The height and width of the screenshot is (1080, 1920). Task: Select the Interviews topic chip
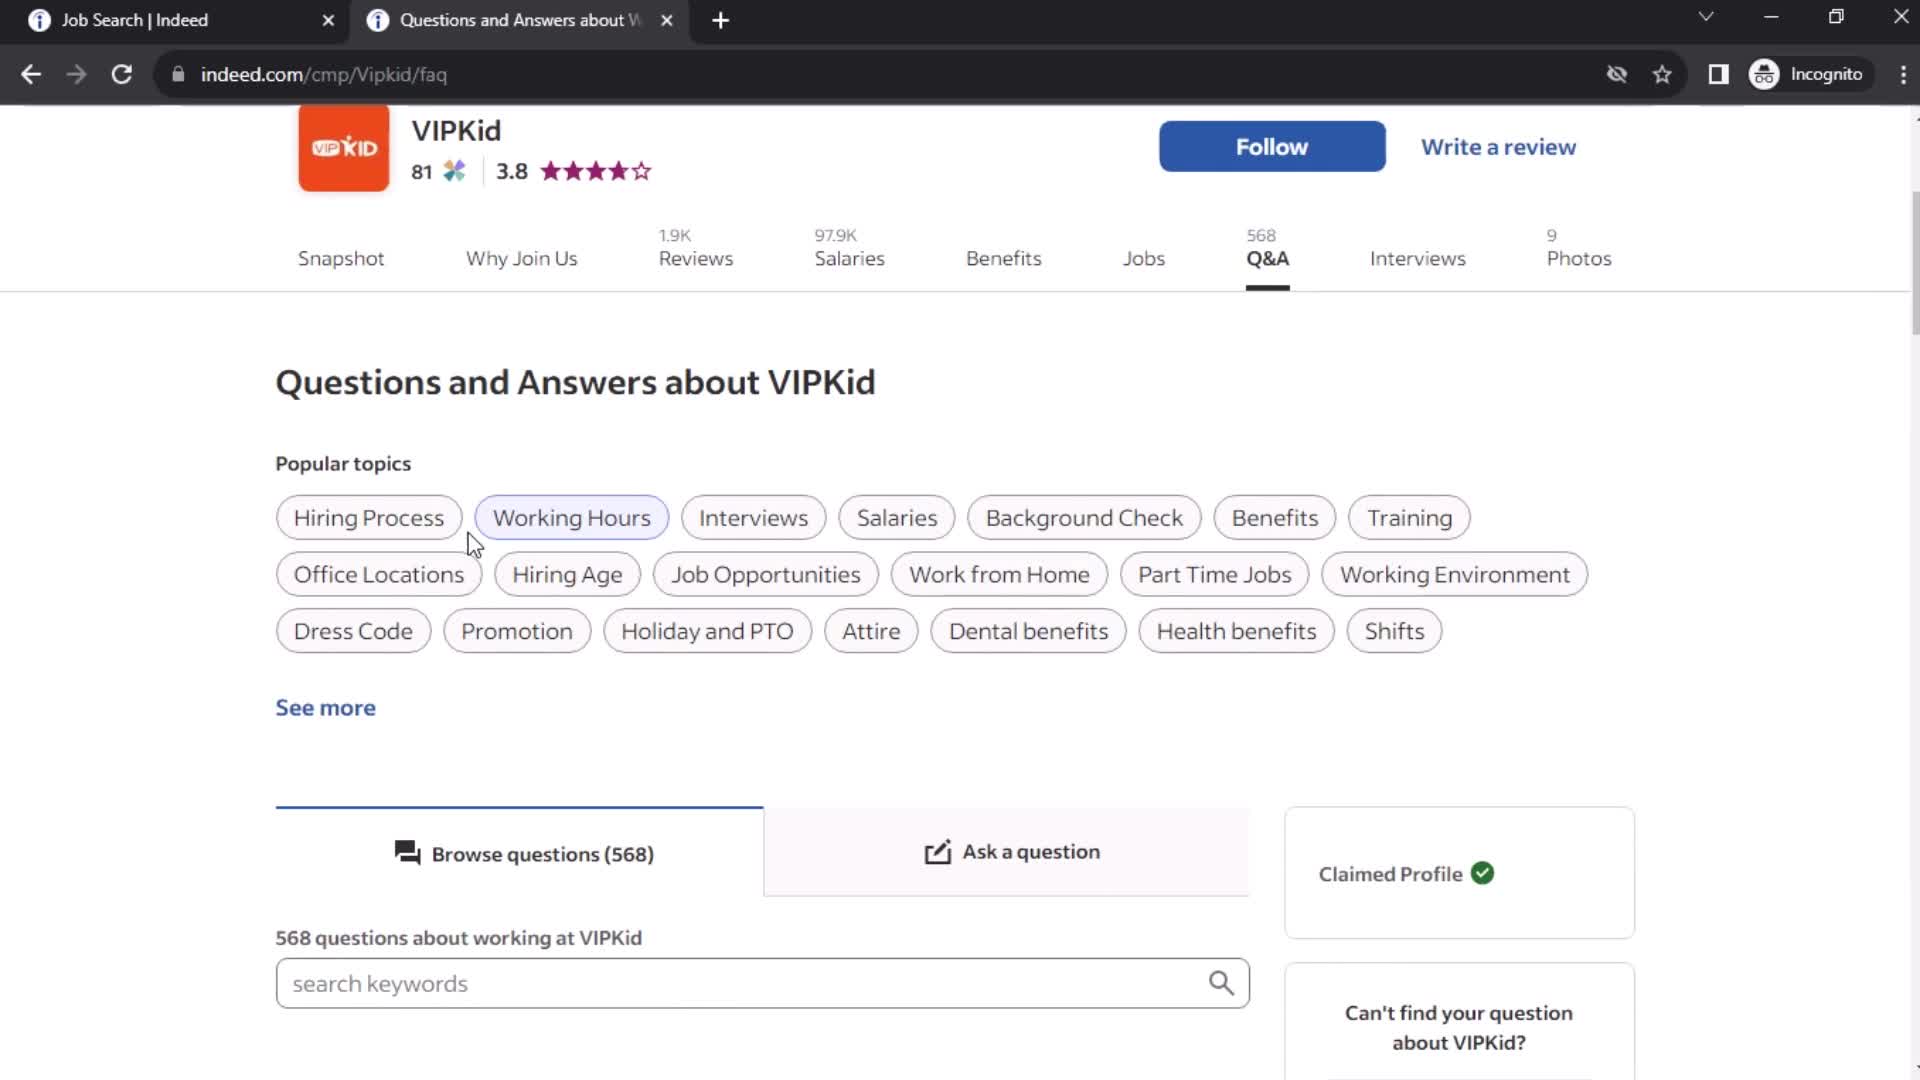click(x=753, y=517)
